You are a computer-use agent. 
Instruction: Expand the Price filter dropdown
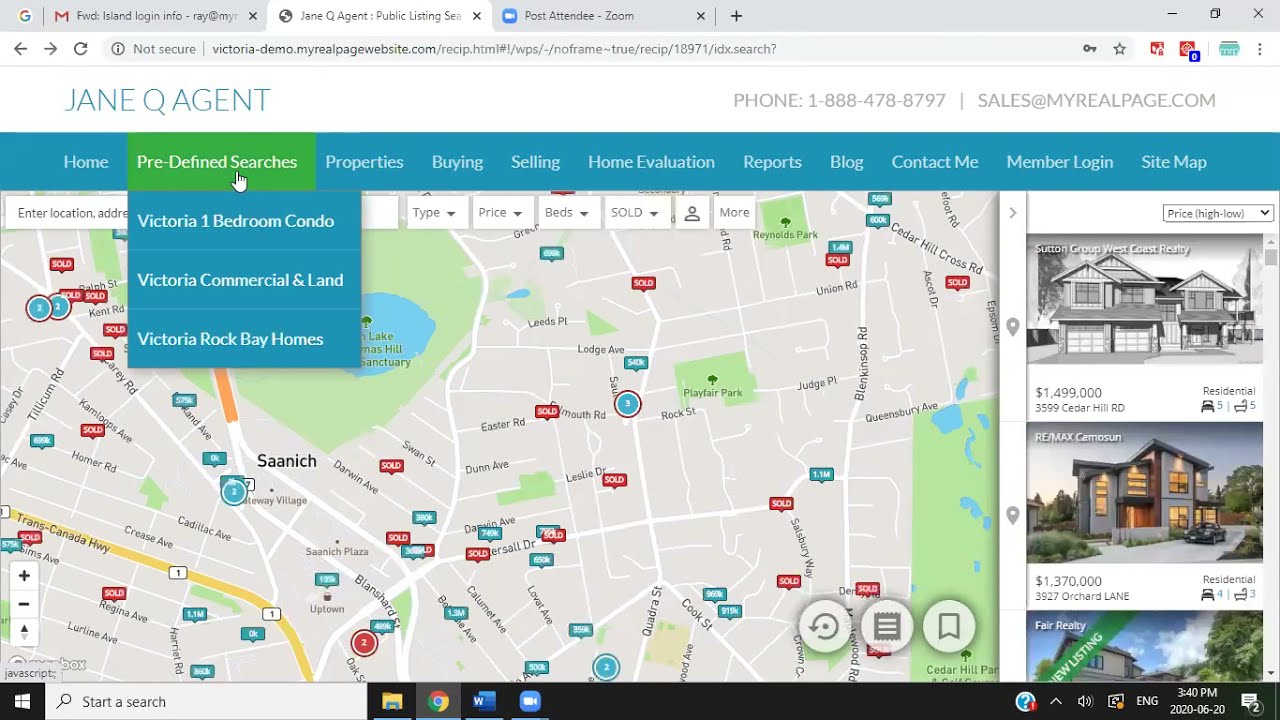[x=500, y=213]
